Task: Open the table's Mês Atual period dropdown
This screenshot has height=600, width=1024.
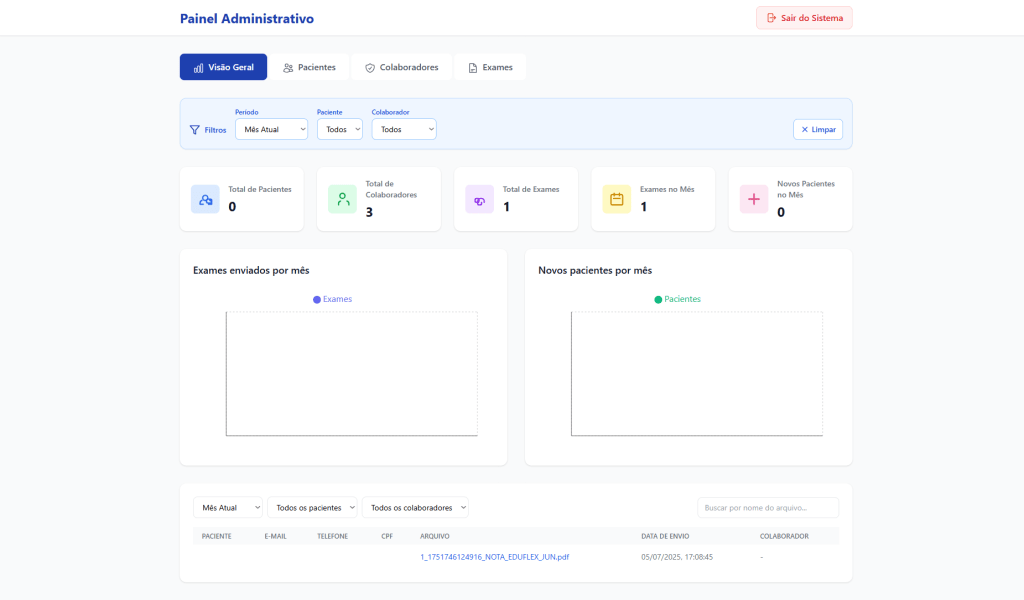Action: [x=228, y=508]
